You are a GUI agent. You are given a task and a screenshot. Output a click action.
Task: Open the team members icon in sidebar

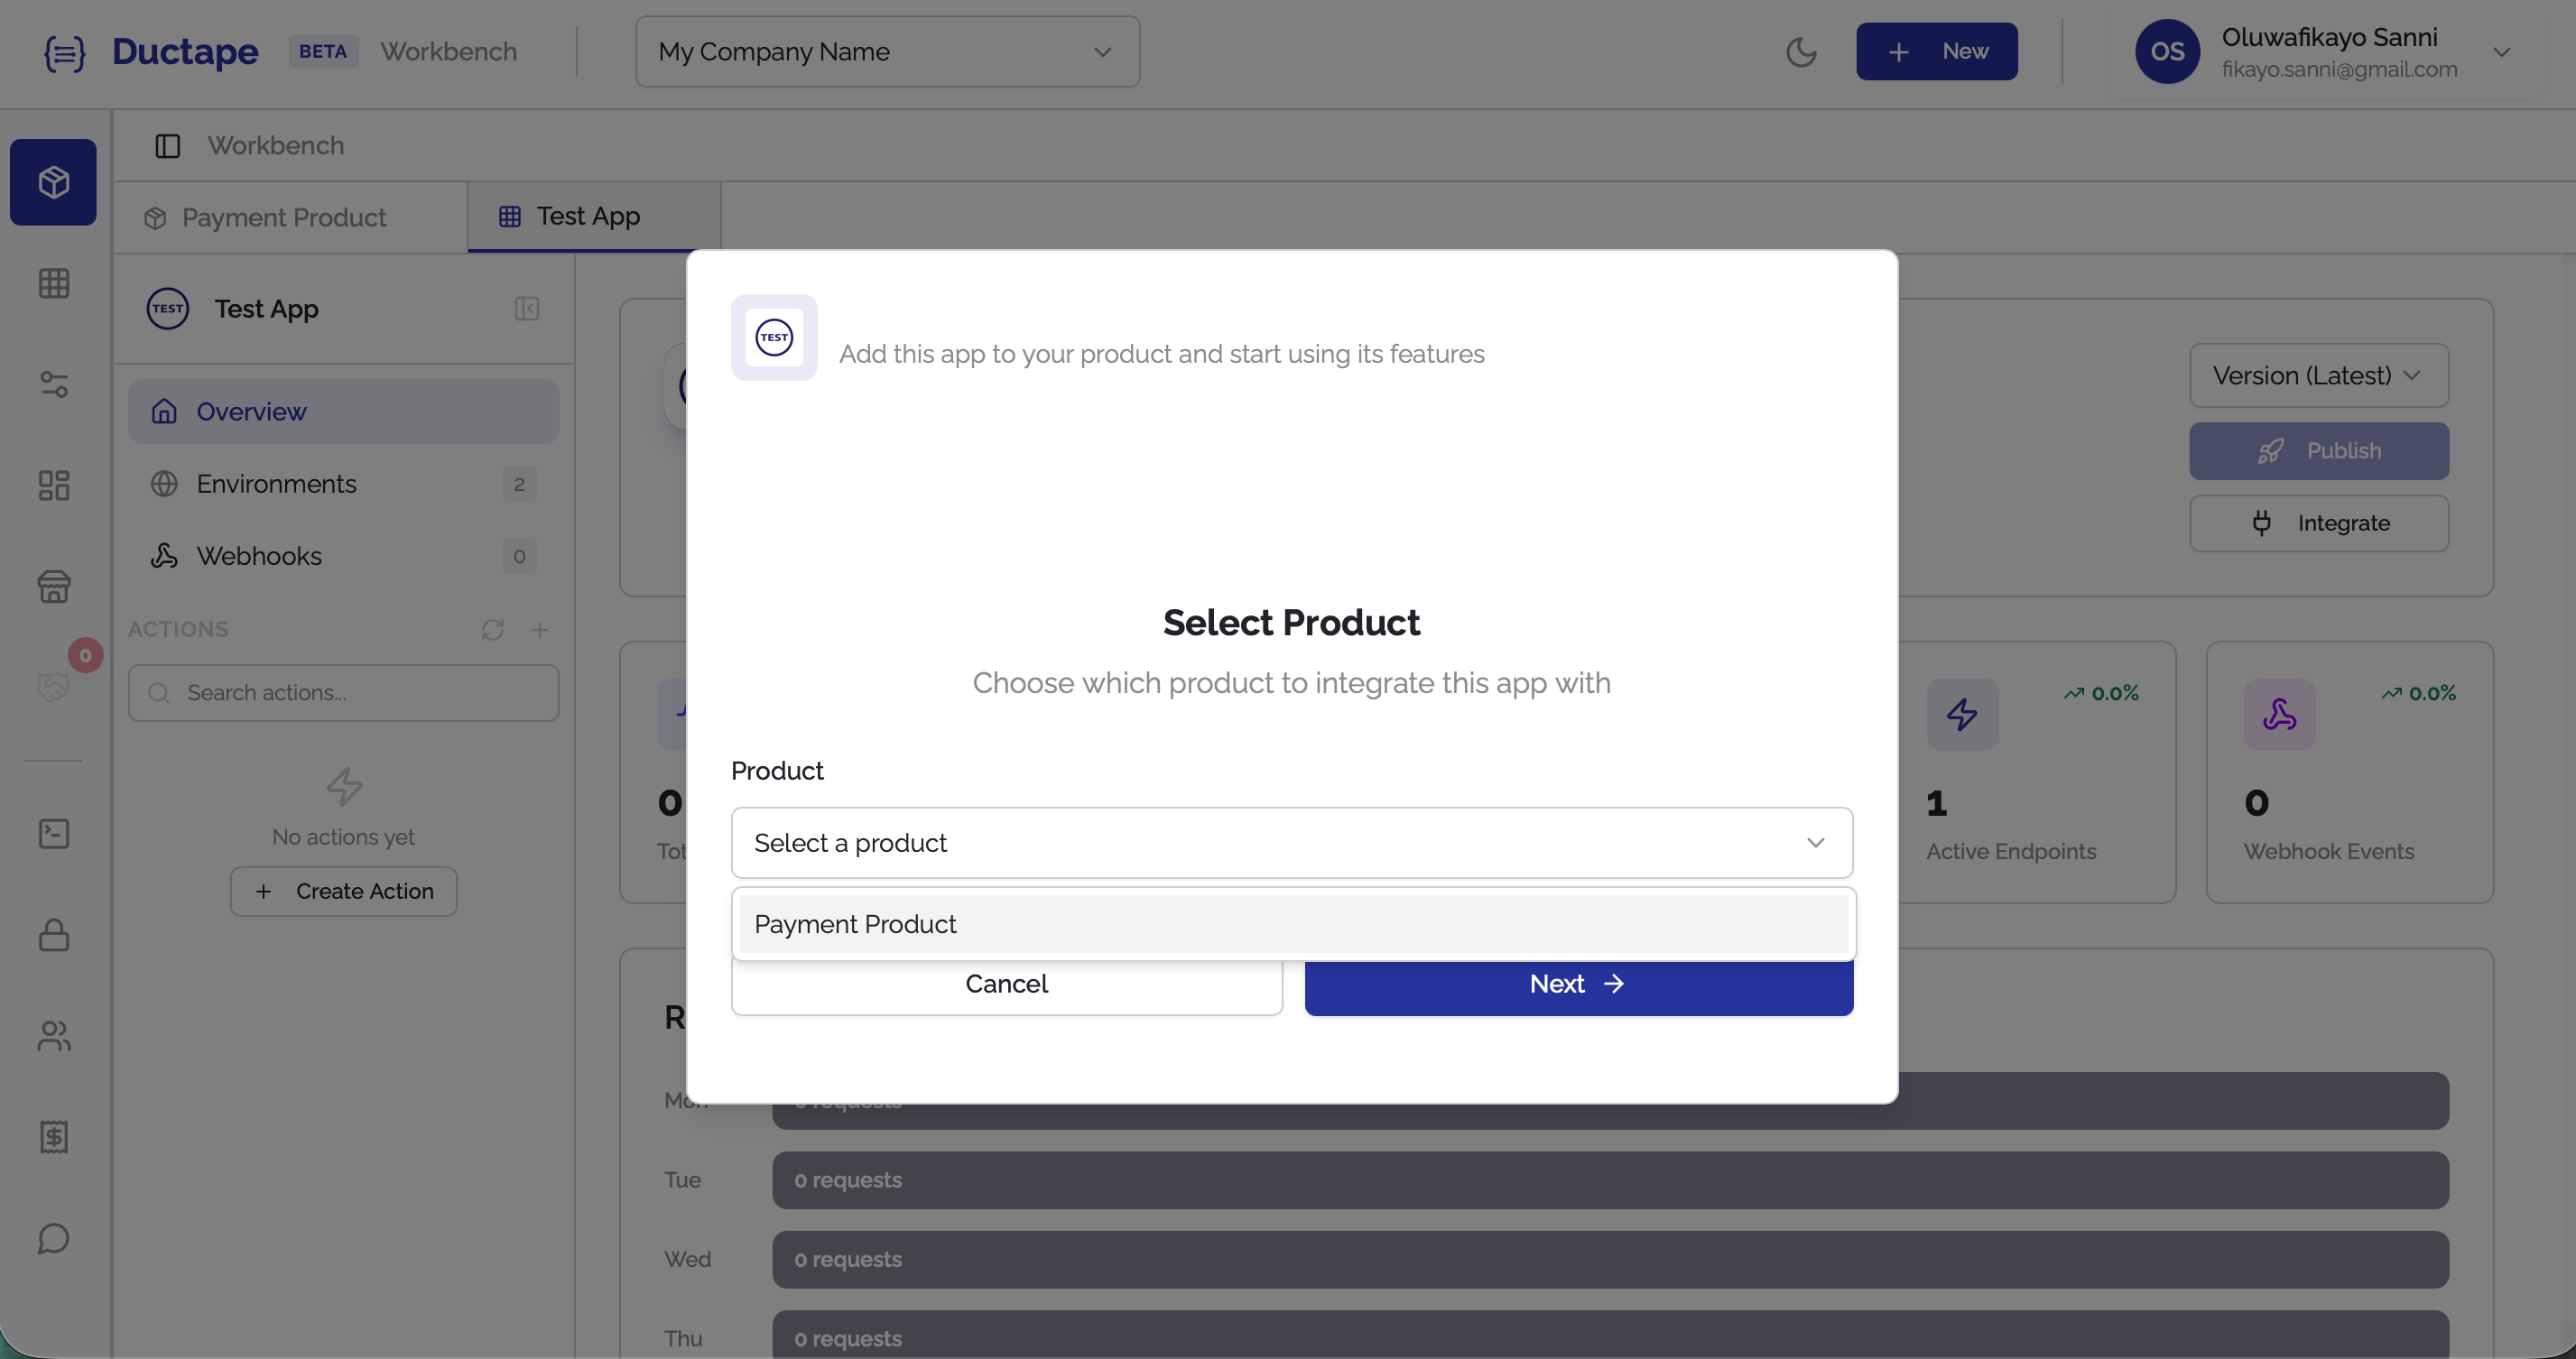53,1036
